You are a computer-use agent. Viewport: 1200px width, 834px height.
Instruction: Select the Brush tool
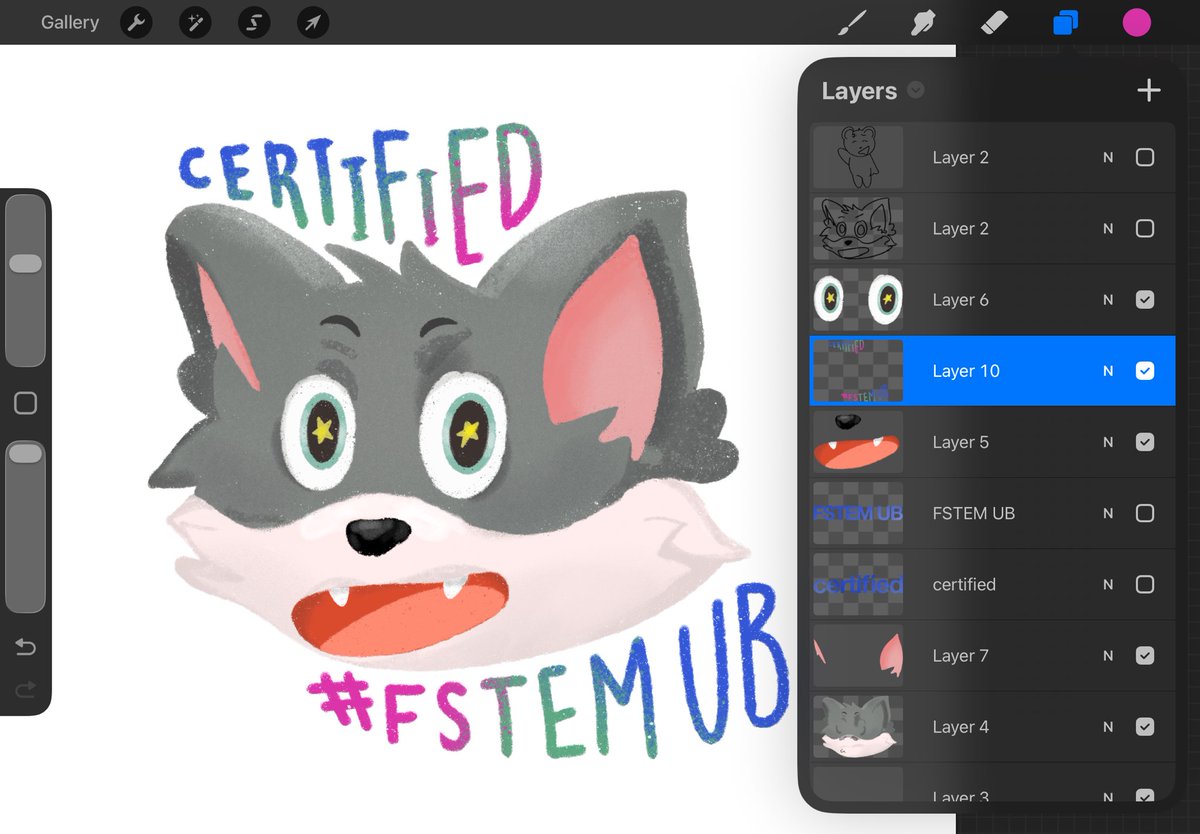[x=851, y=22]
